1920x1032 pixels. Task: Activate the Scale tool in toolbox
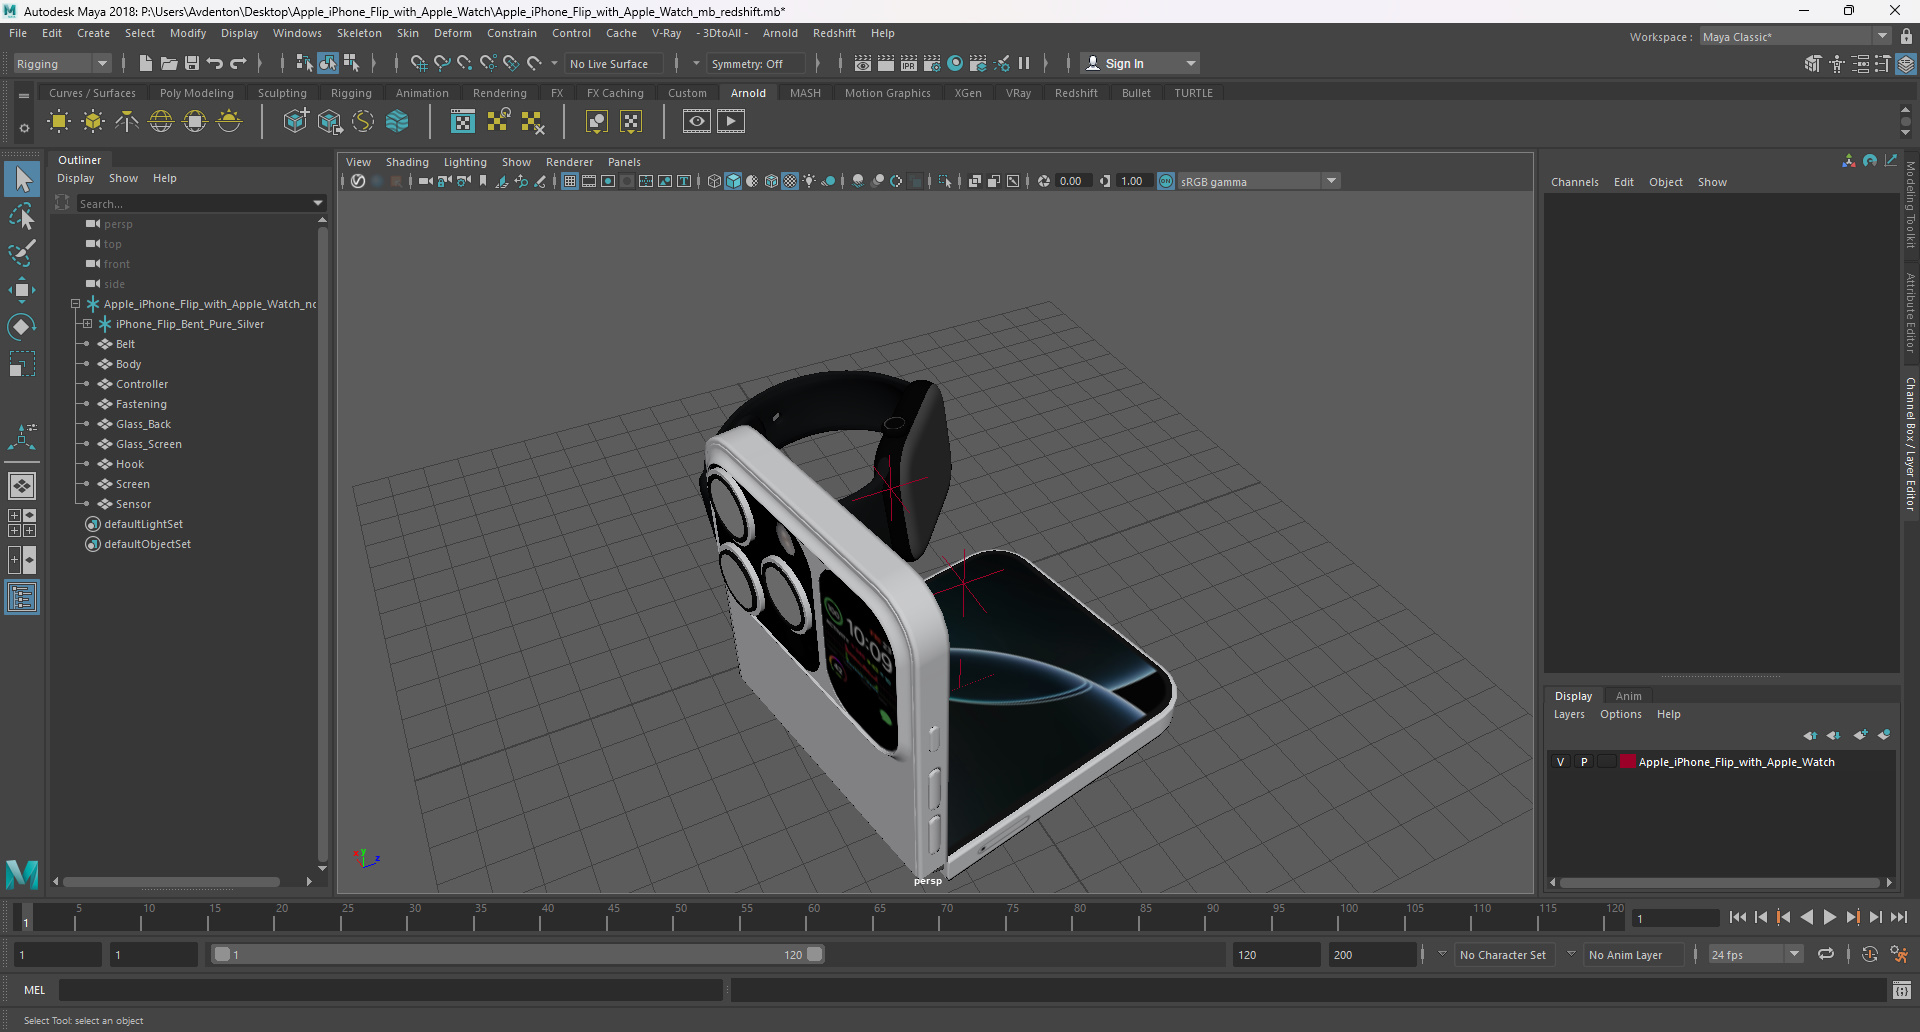(x=22, y=364)
